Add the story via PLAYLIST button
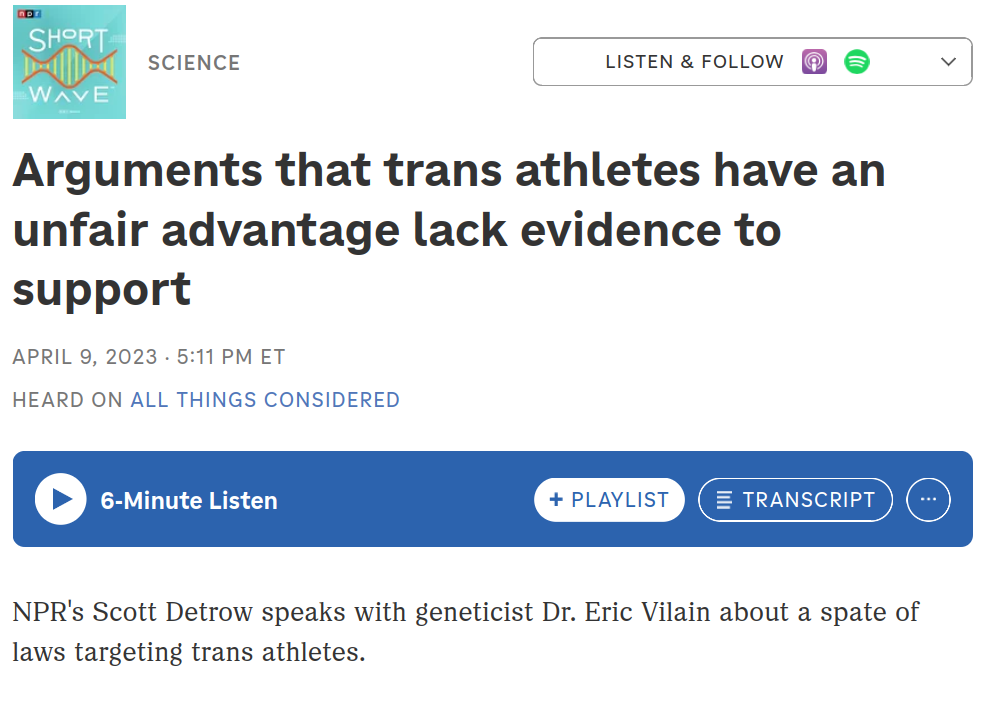 click(609, 499)
